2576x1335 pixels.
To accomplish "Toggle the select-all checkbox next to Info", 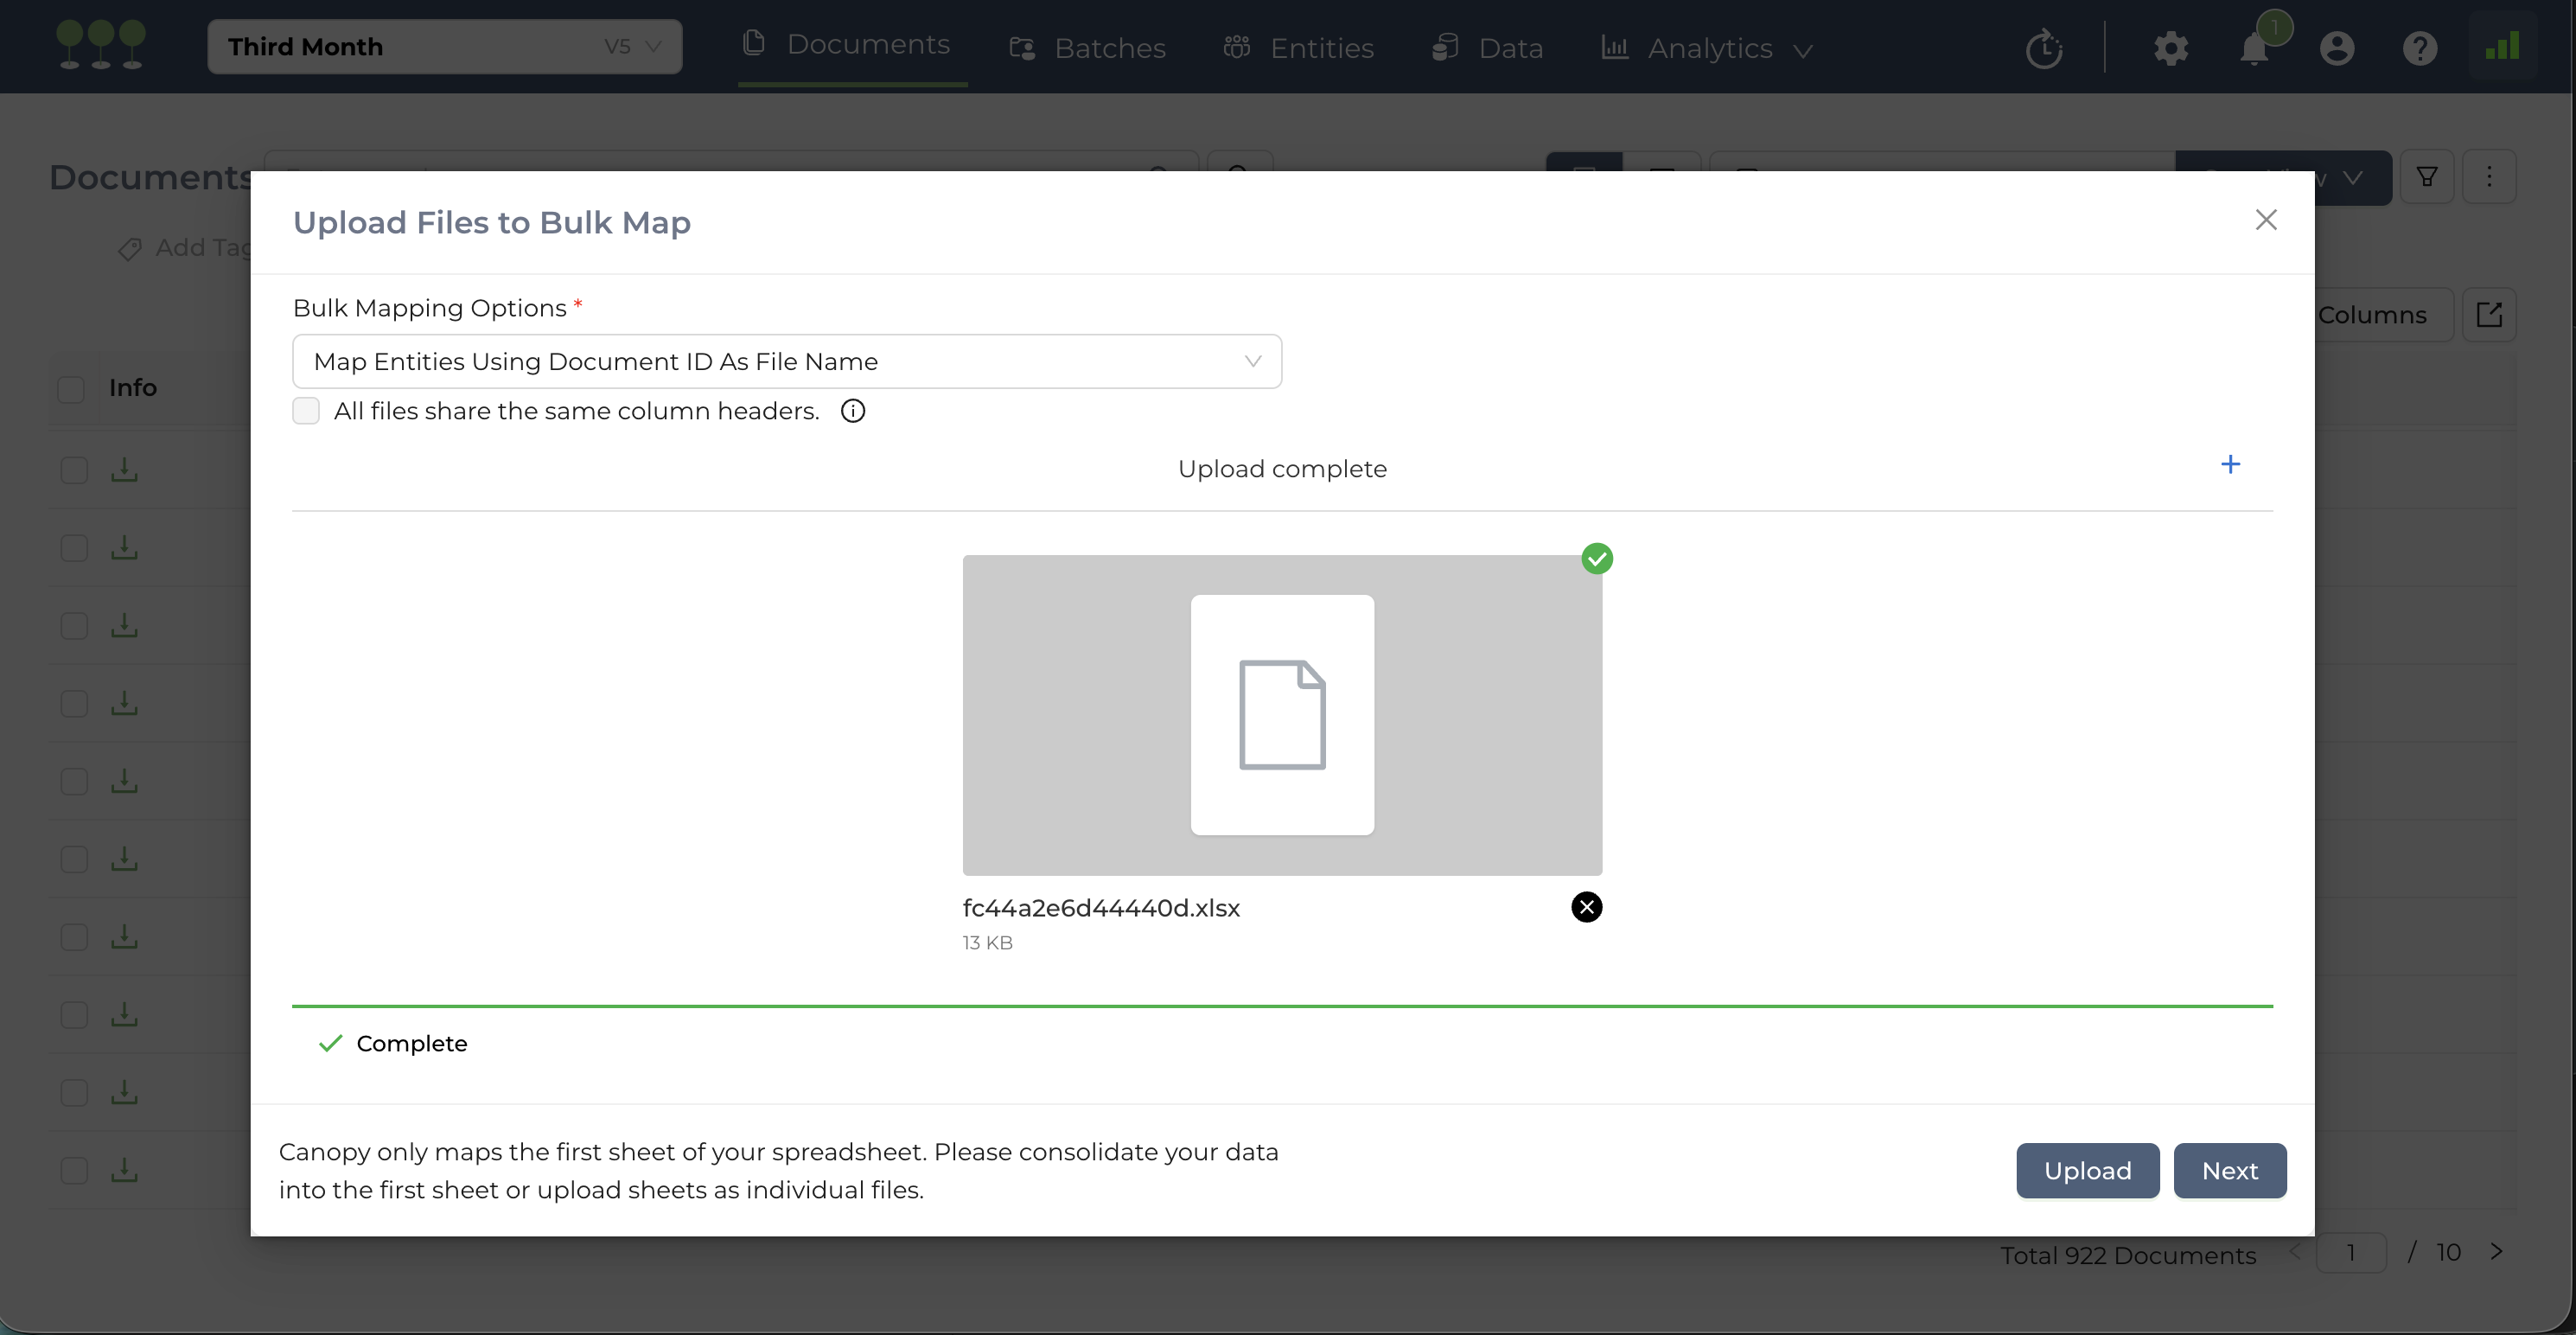I will (71, 389).
